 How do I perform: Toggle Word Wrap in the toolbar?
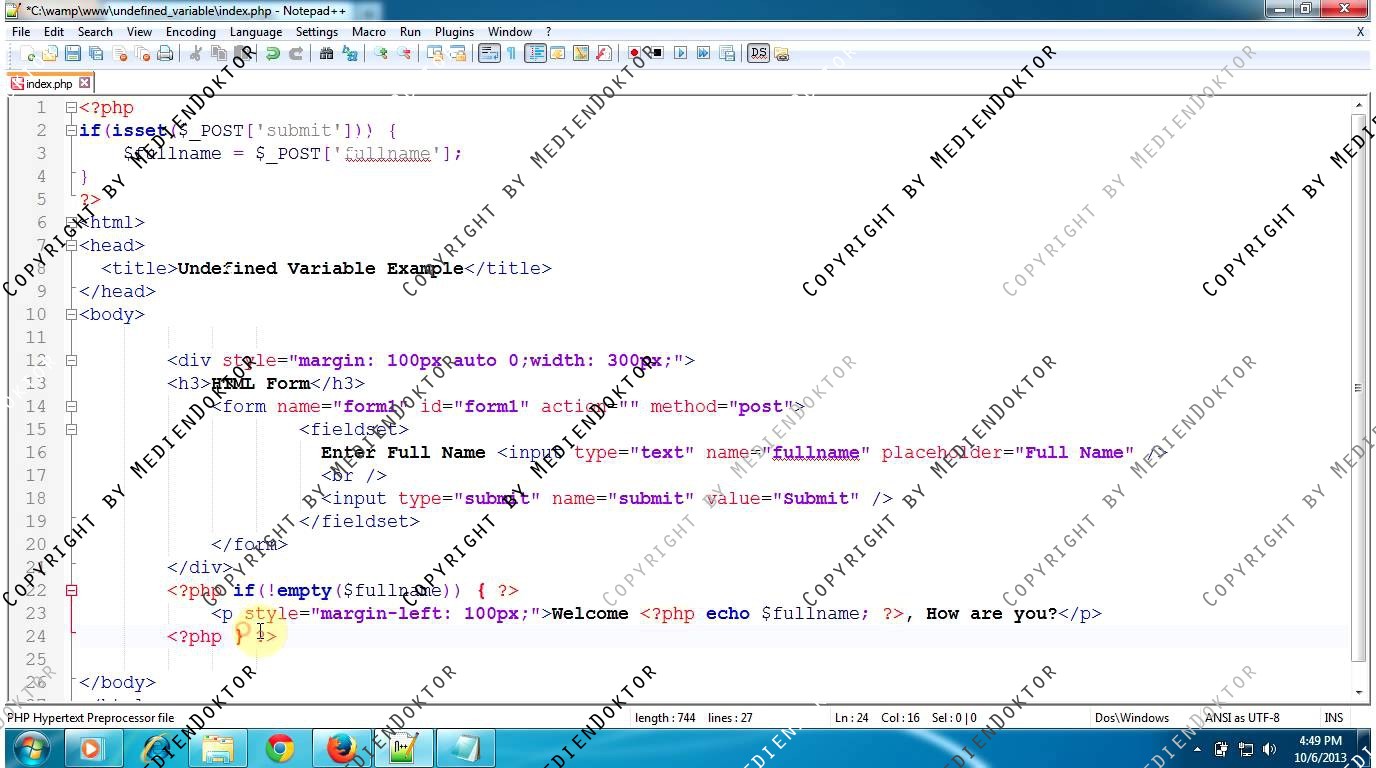(x=488, y=54)
